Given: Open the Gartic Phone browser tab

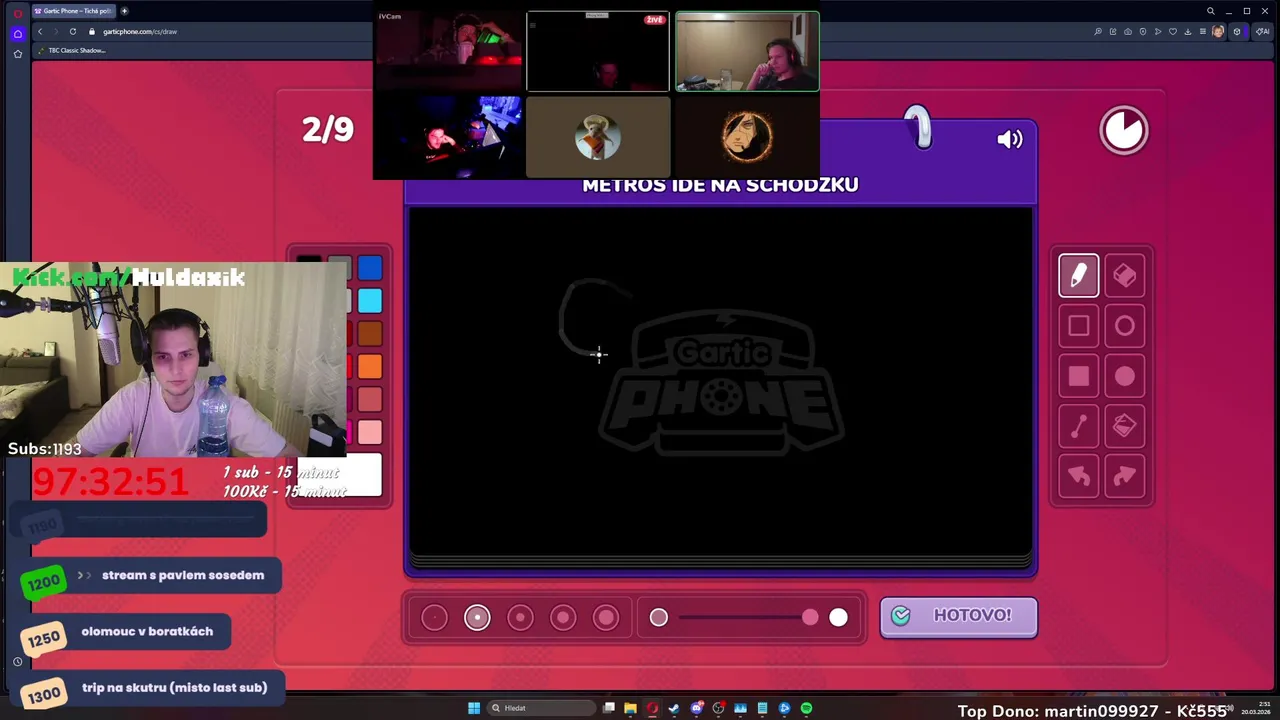Looking at the screenshot, I should coord(73,11).
